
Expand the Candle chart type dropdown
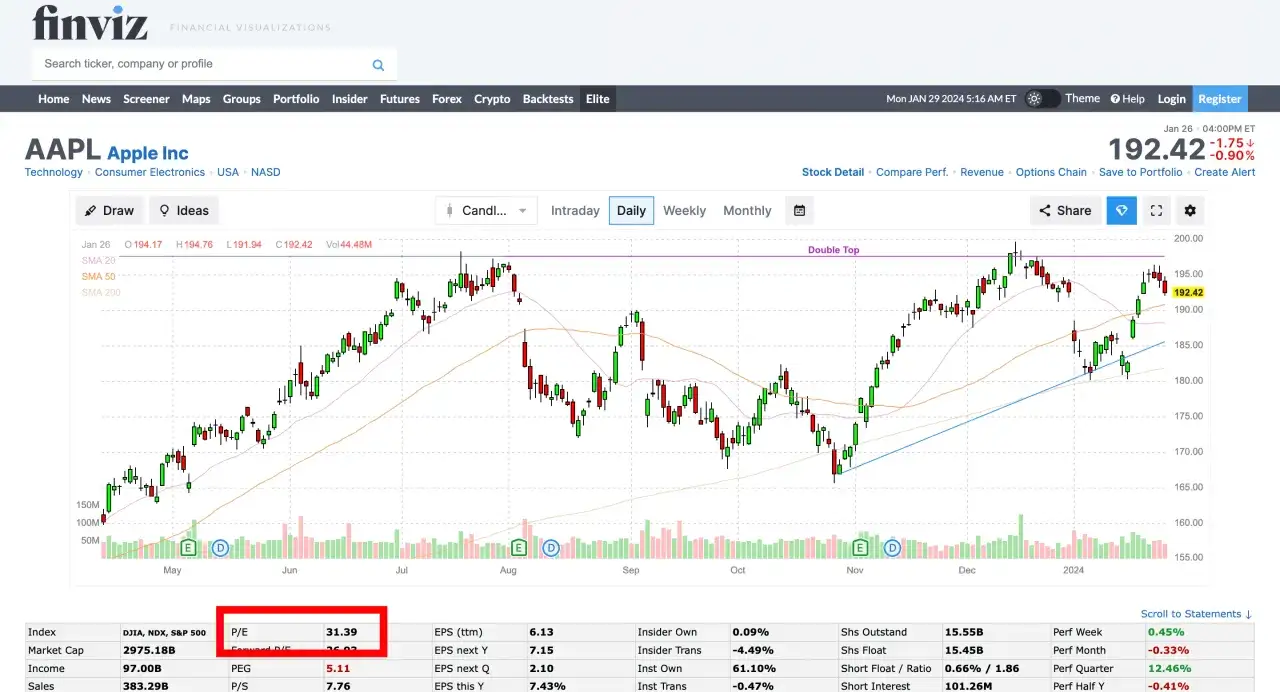486,211
